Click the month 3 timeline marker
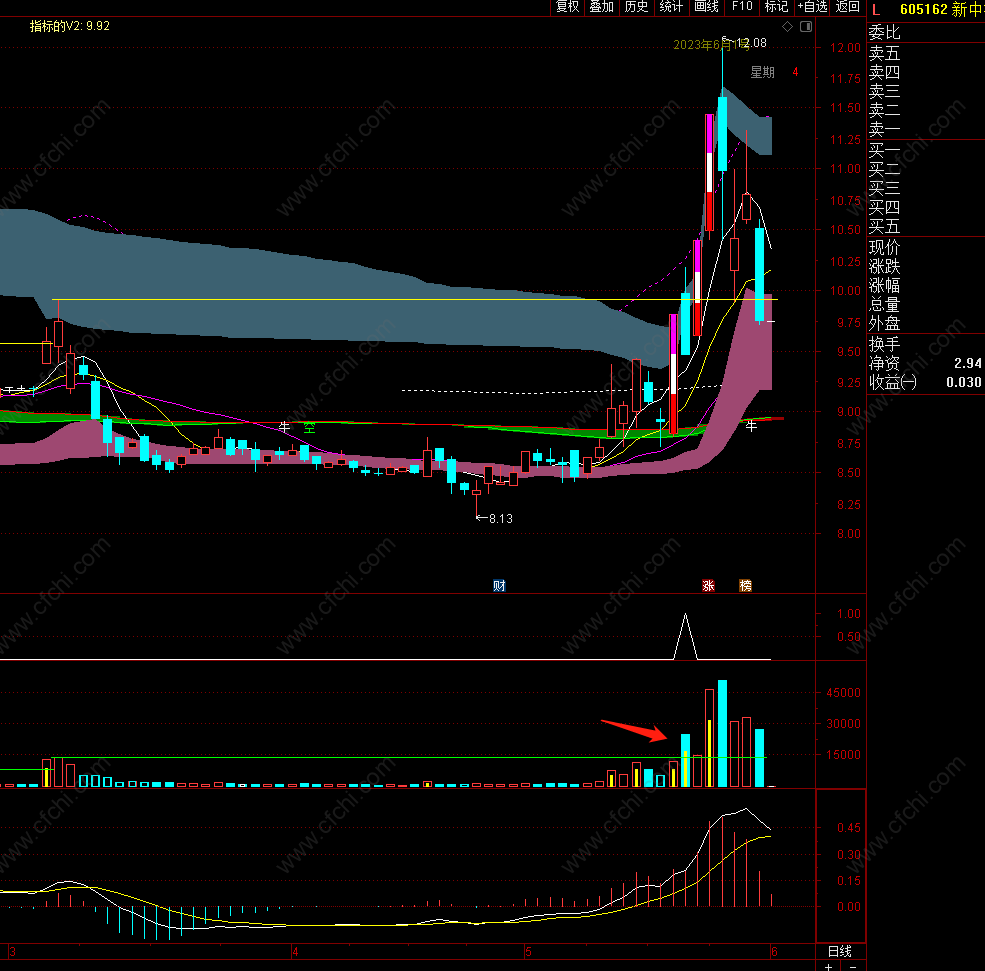The width and height of the screenshot is (985, 971). pyautogui.click(x=12, y=952)
